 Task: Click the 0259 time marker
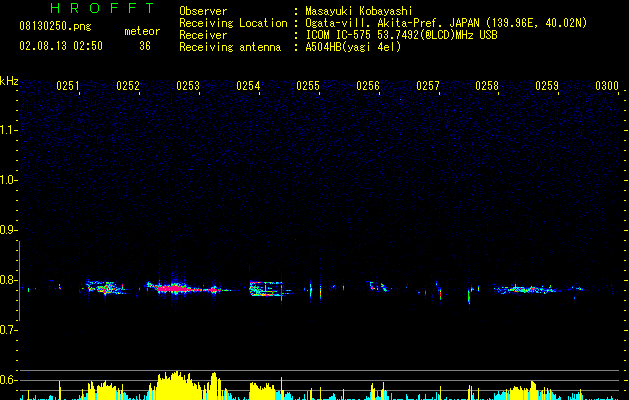[547, 86]
